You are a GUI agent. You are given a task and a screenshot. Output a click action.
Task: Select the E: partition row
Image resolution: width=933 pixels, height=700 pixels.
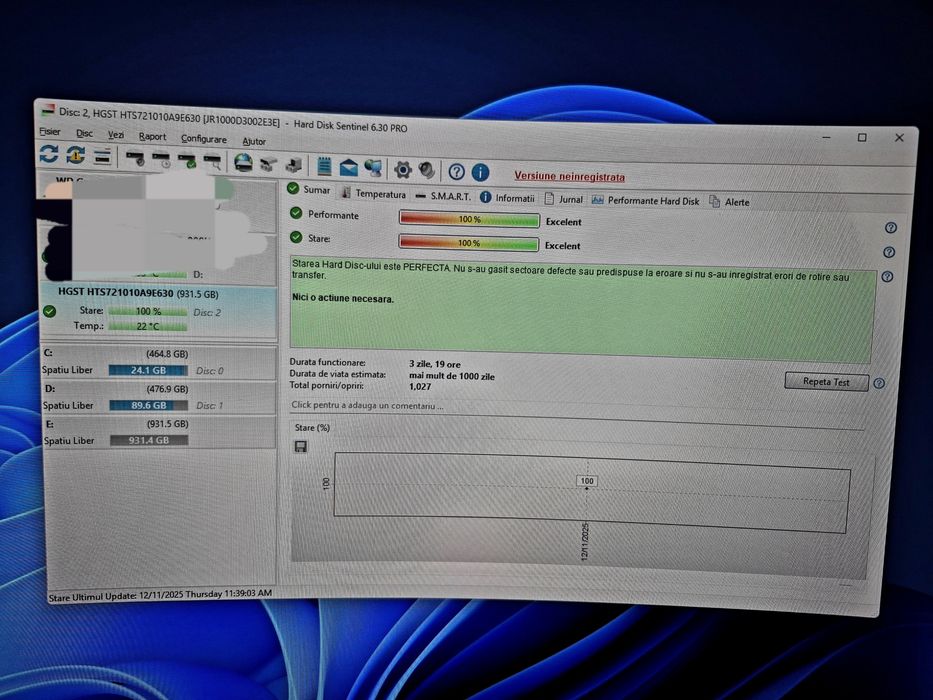click(158, 433)
